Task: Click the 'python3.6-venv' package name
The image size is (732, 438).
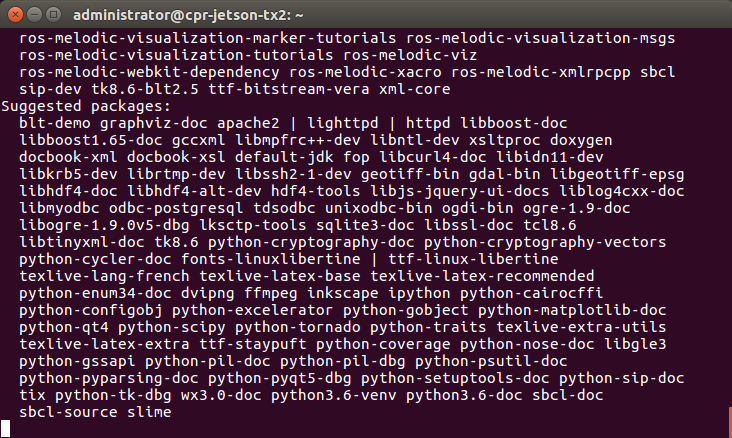Action: (x=327, y=394)
